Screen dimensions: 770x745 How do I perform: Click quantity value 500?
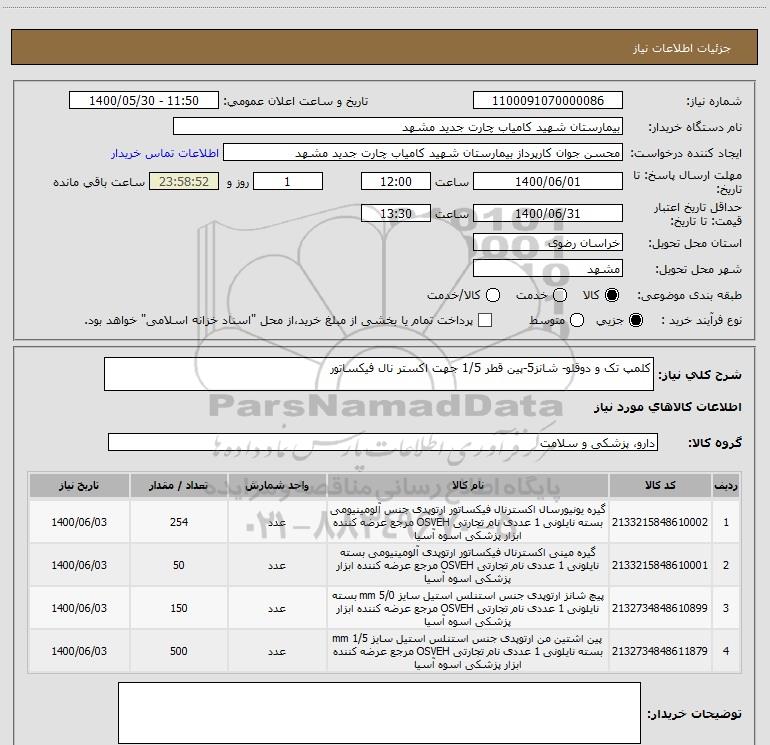click(x=179, y=651)
